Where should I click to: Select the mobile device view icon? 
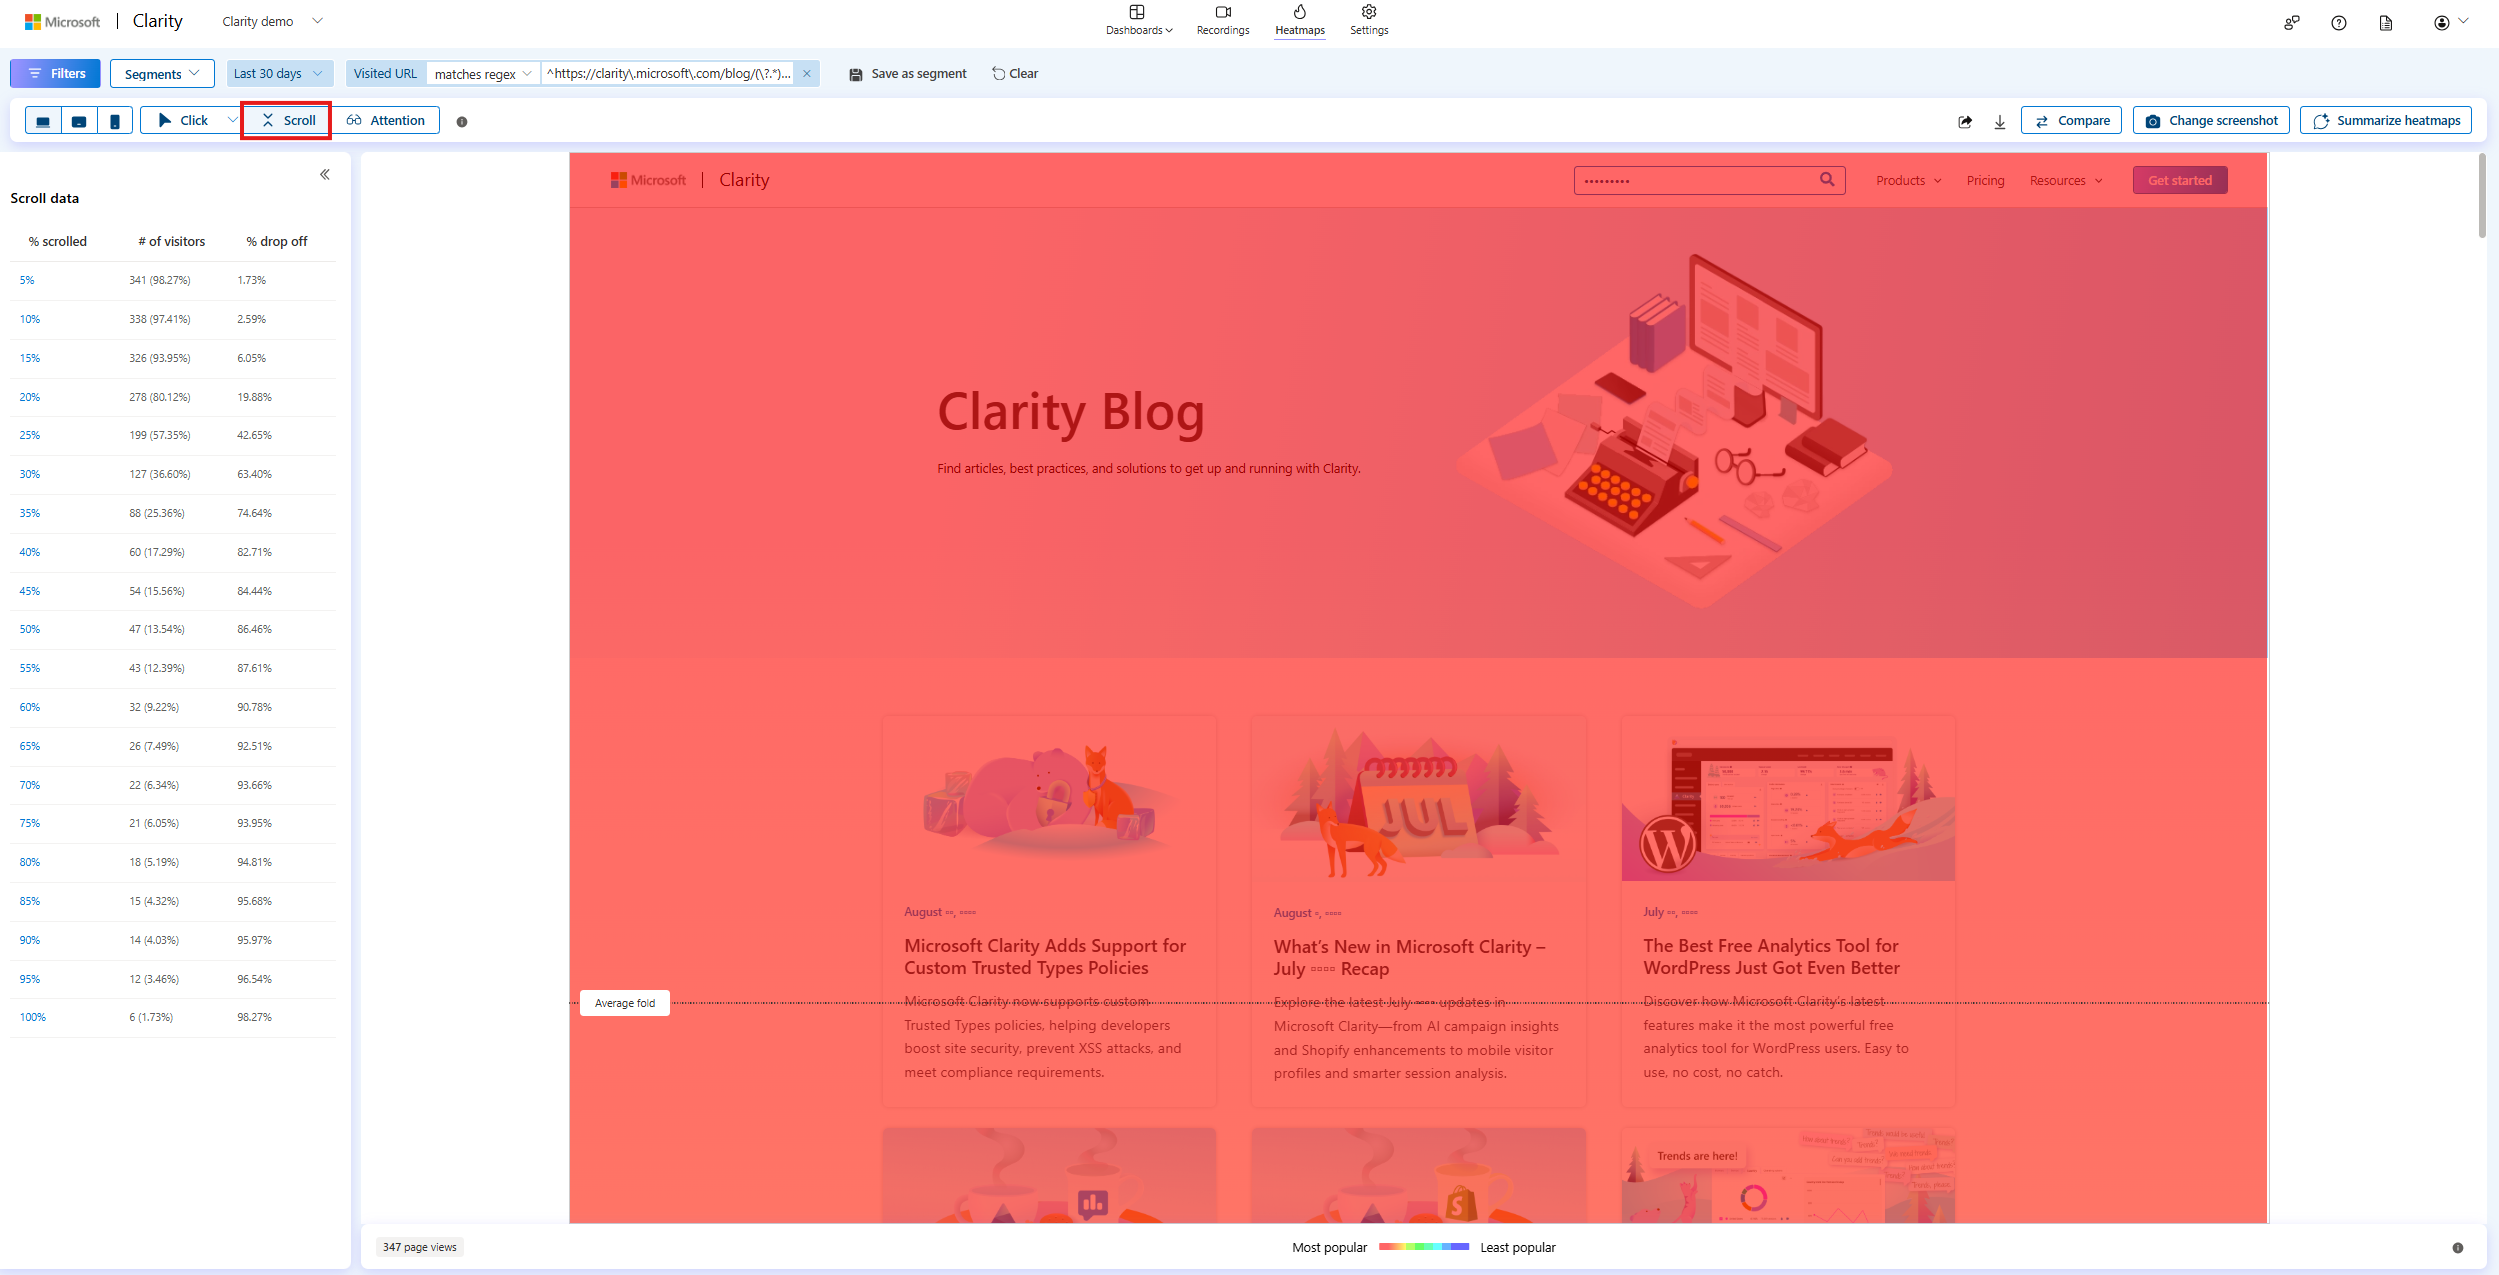[115, 121]
